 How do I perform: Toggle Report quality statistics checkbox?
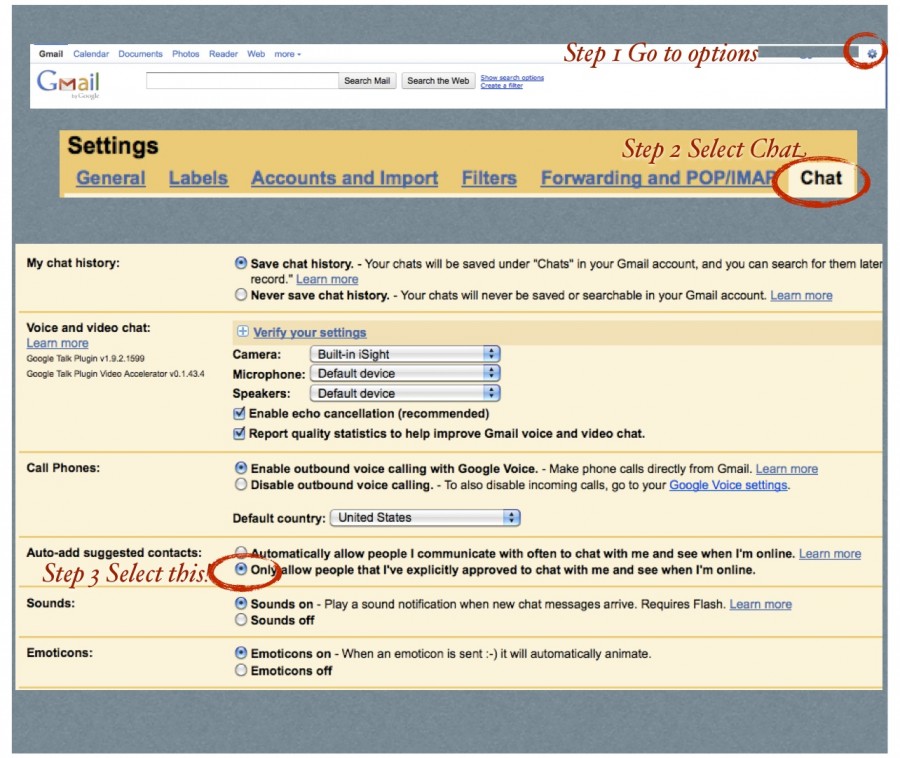click(x=240, y=434)
